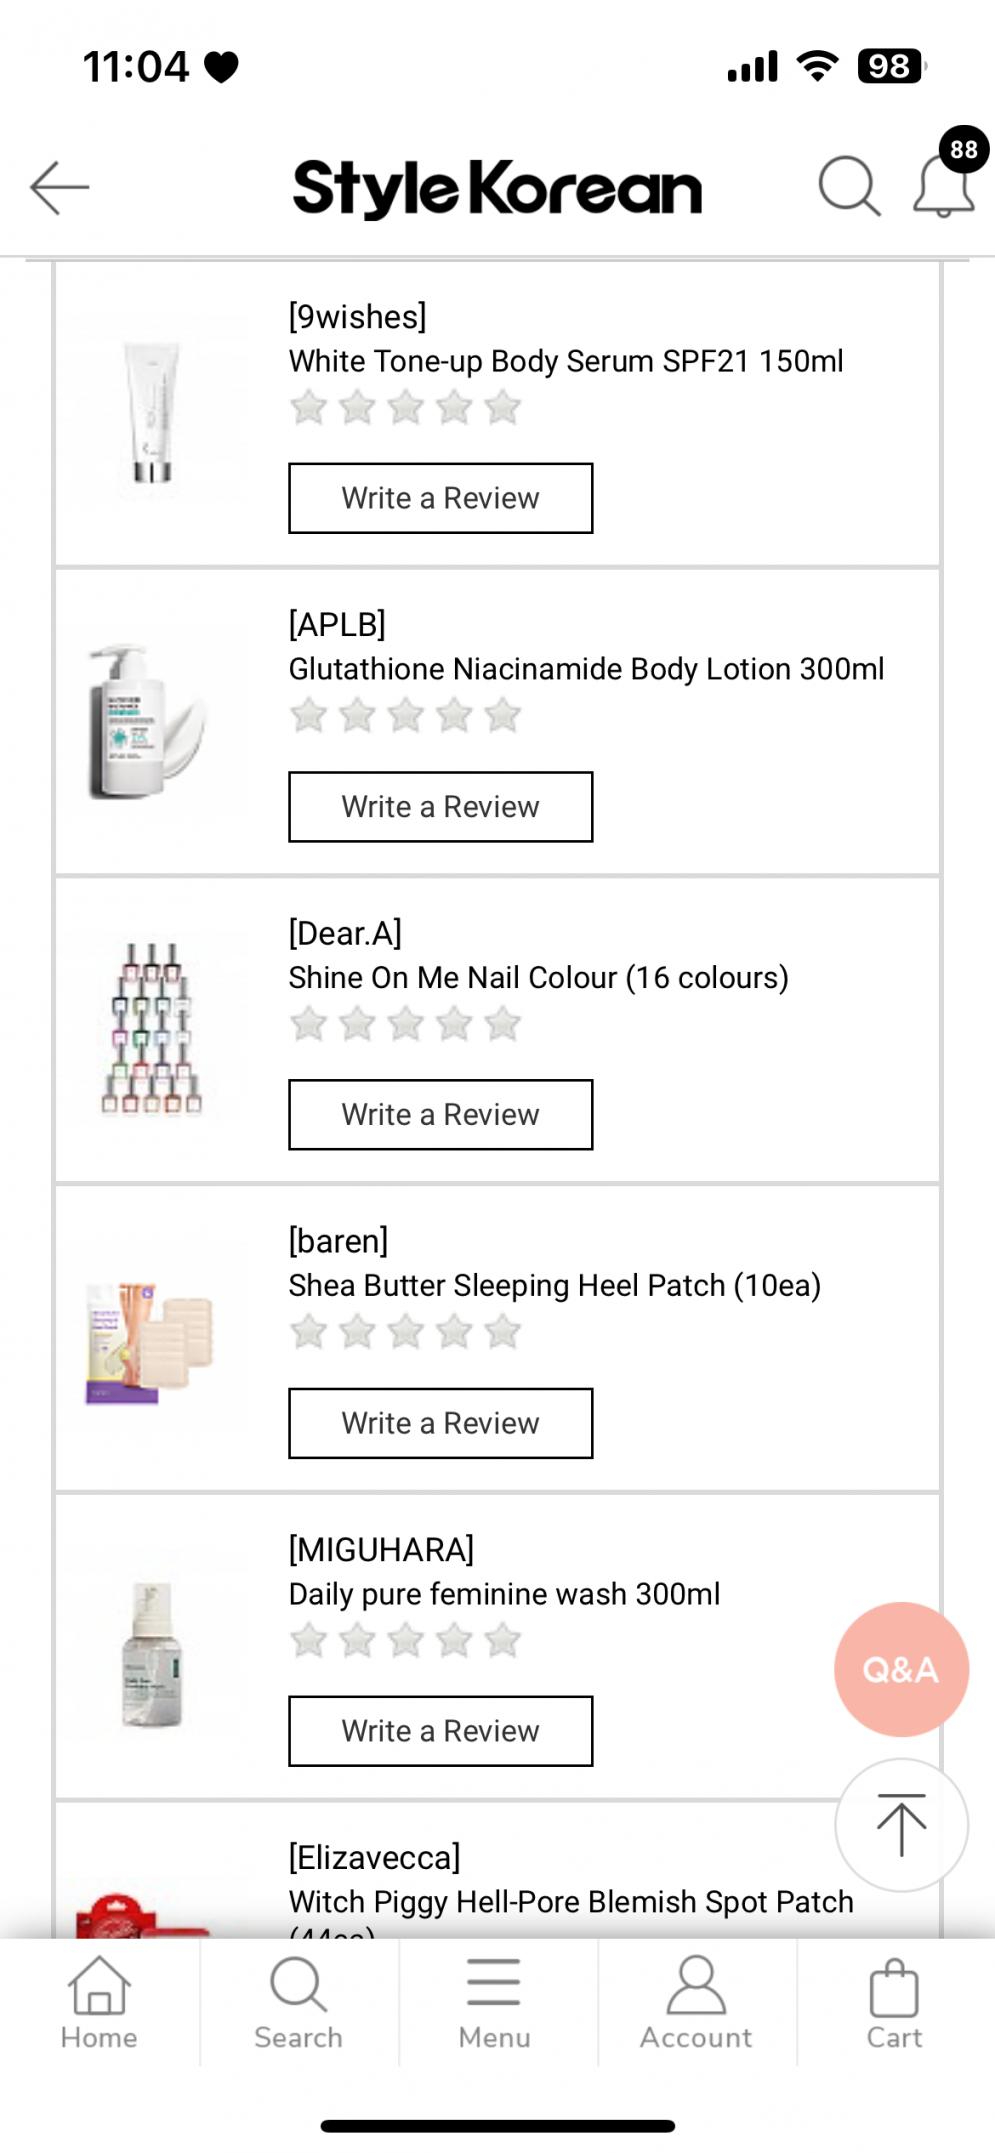Write a Review for APLB Body Lotion
The image size is (995, 2153).
click(x=441, y=807)
